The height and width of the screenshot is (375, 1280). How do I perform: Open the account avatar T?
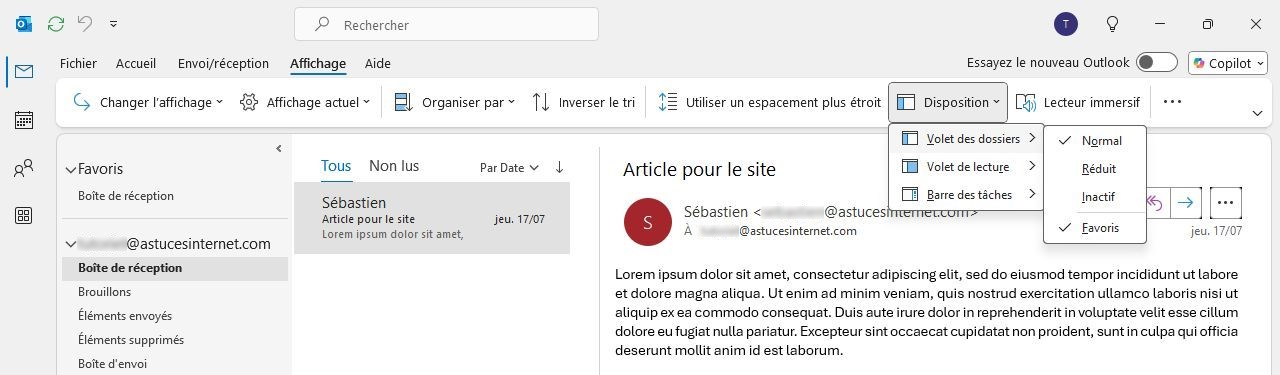coord(1066,24)
